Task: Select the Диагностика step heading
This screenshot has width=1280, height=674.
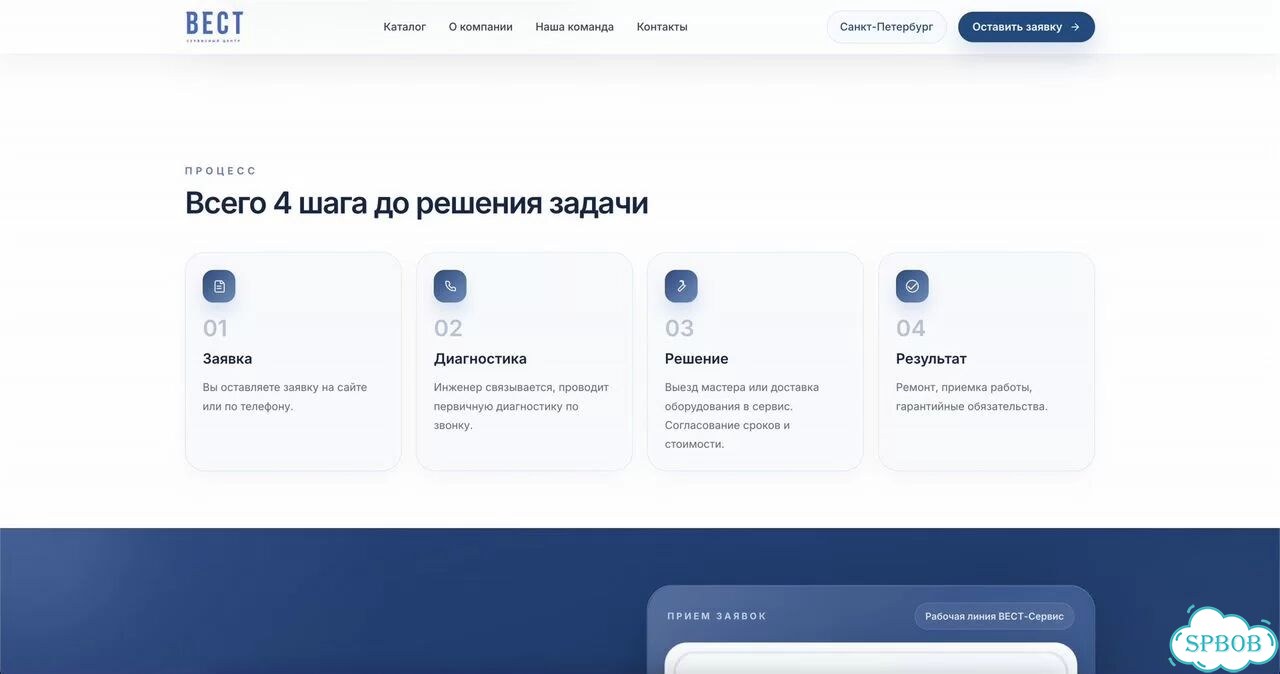Action: [x=480, y=358]
